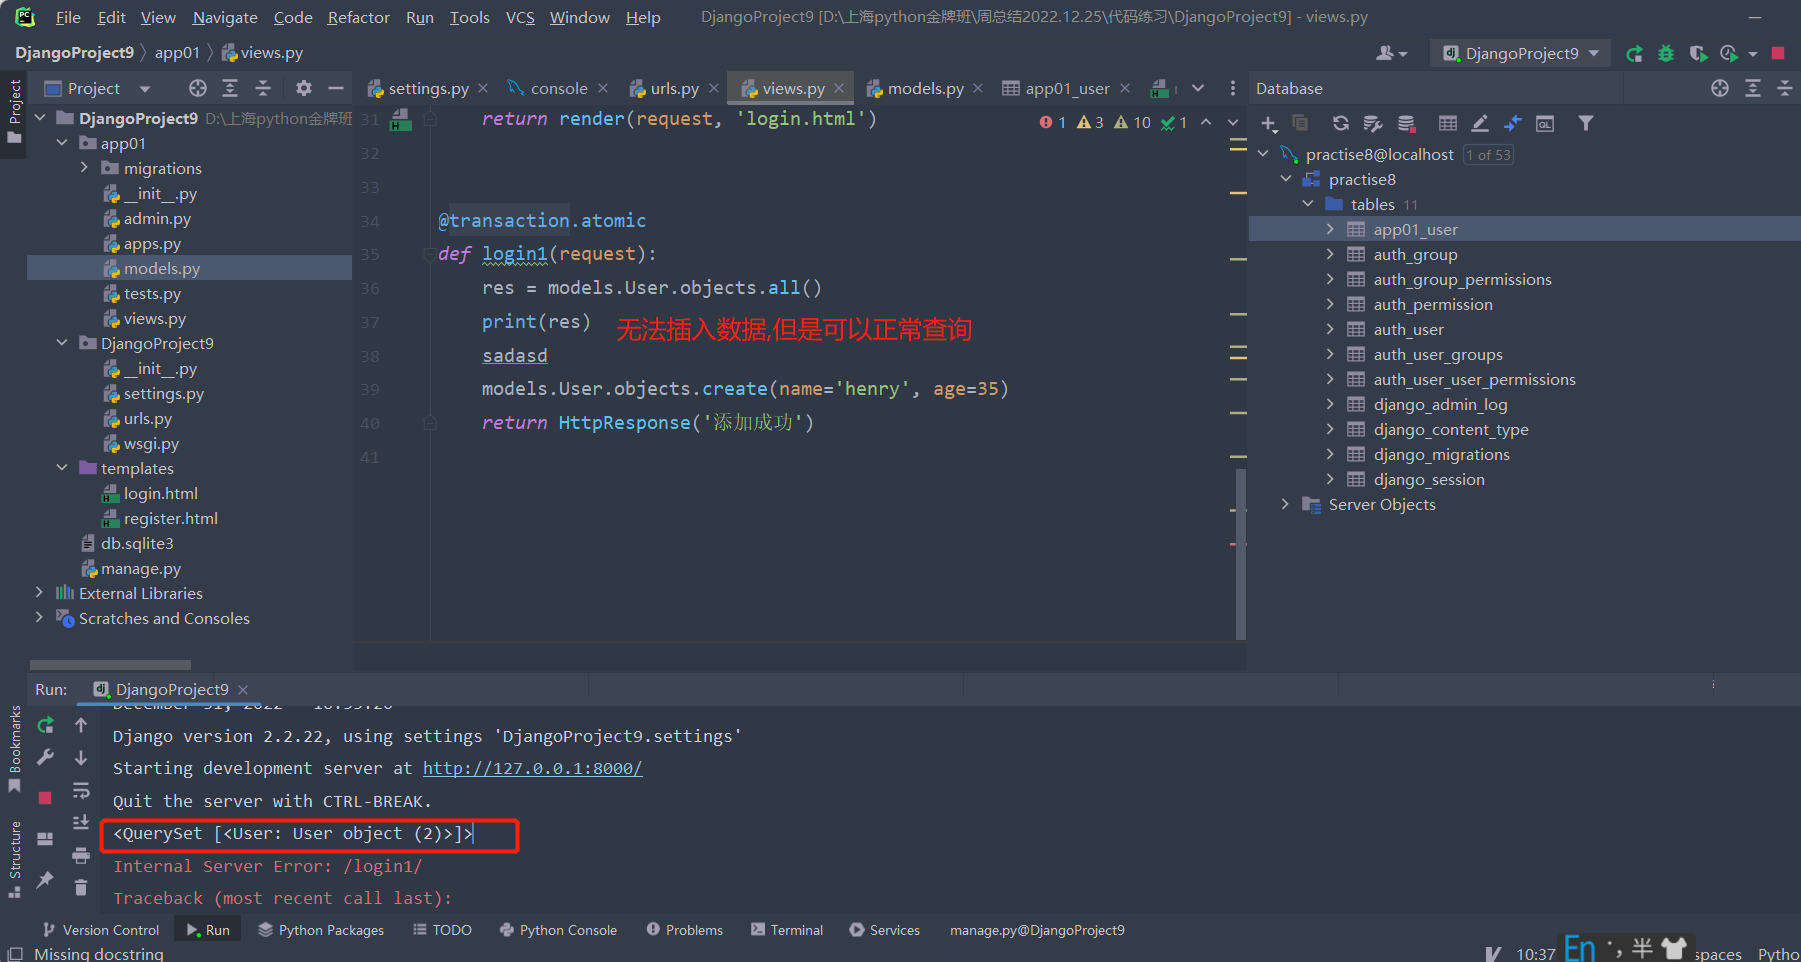Screen dimensions: 1801x962
Task: Hide the Project tool window
Action: [x=336, y=88]
